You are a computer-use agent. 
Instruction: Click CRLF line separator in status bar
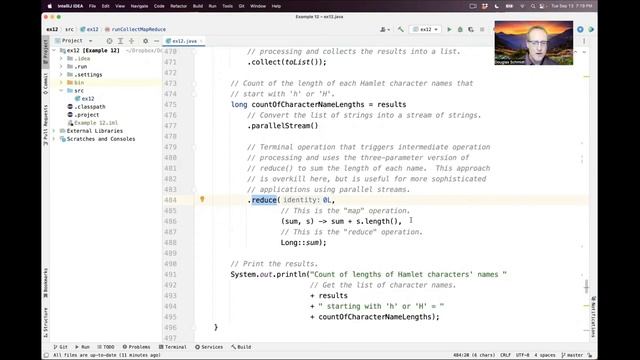tap(505, 355)
